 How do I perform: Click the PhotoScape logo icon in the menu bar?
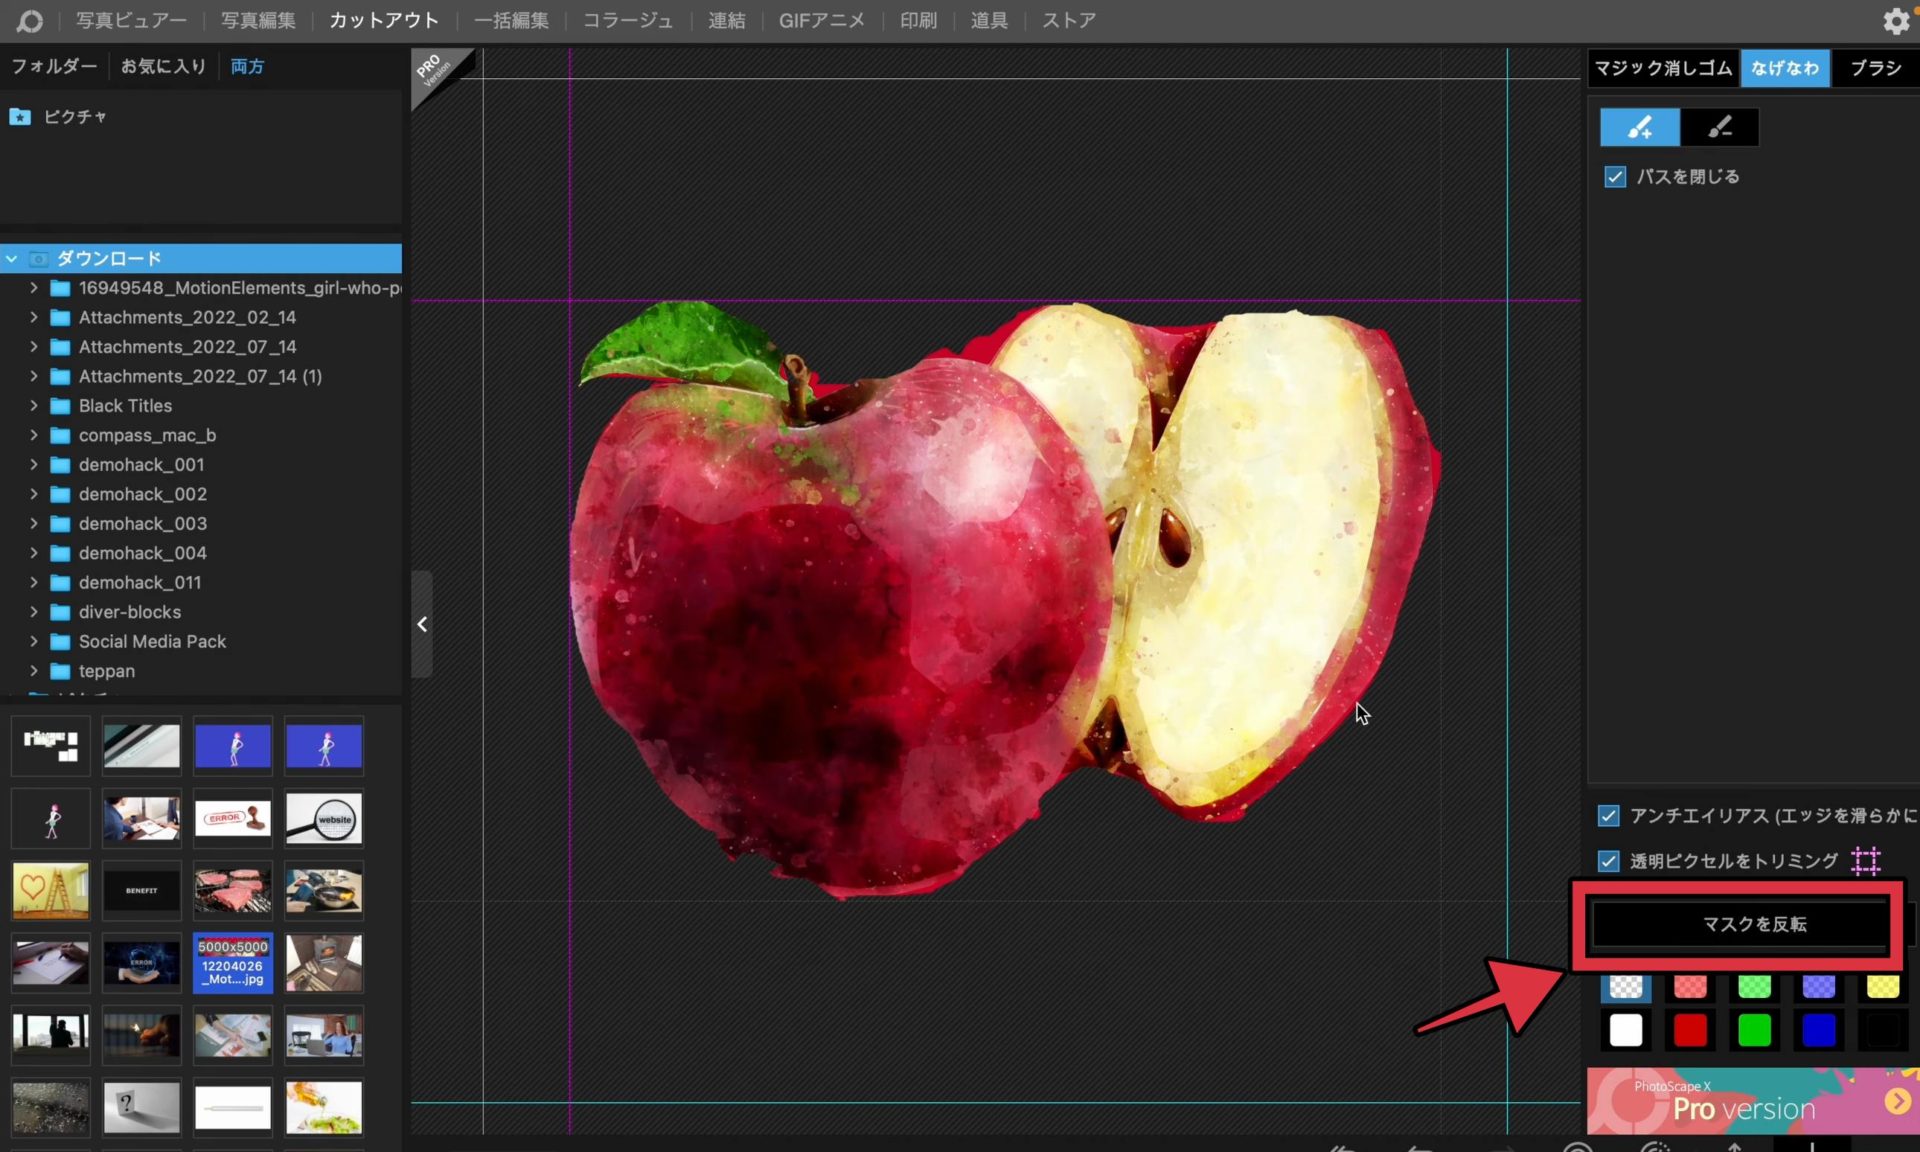click(29, 21)
